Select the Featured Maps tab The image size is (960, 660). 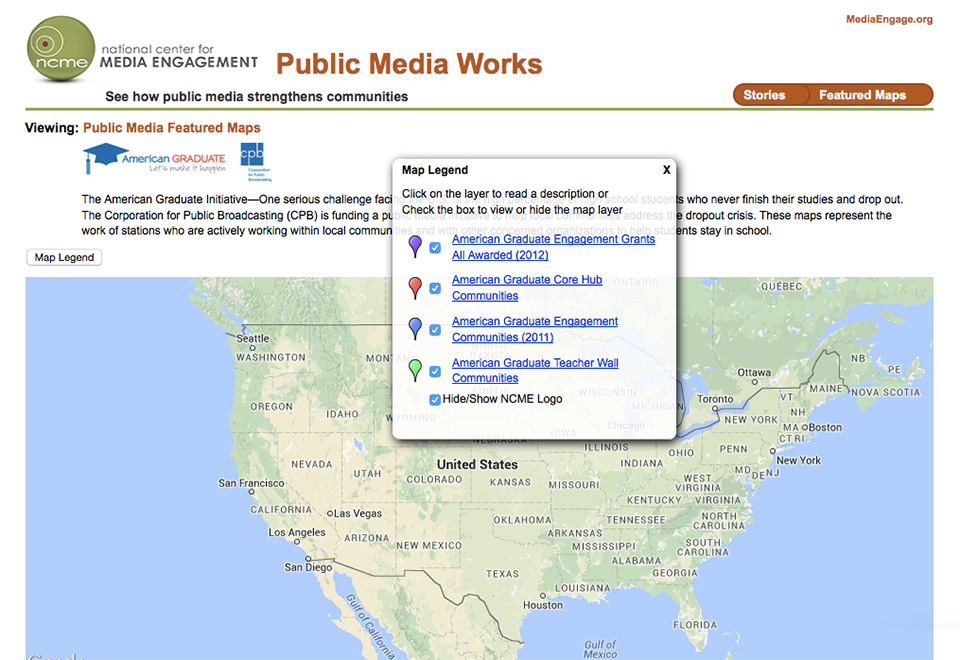pyautogui.click(x=862, y=94)
